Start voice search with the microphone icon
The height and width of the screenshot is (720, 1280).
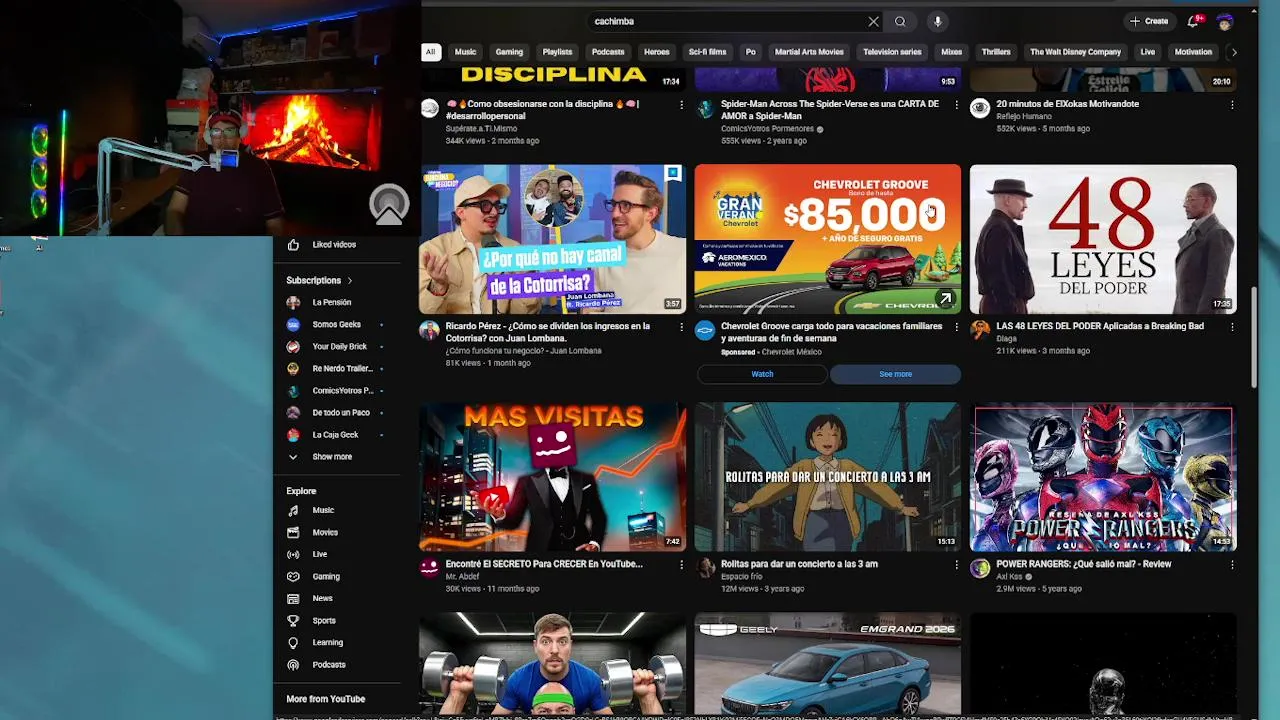click(937, 21)
